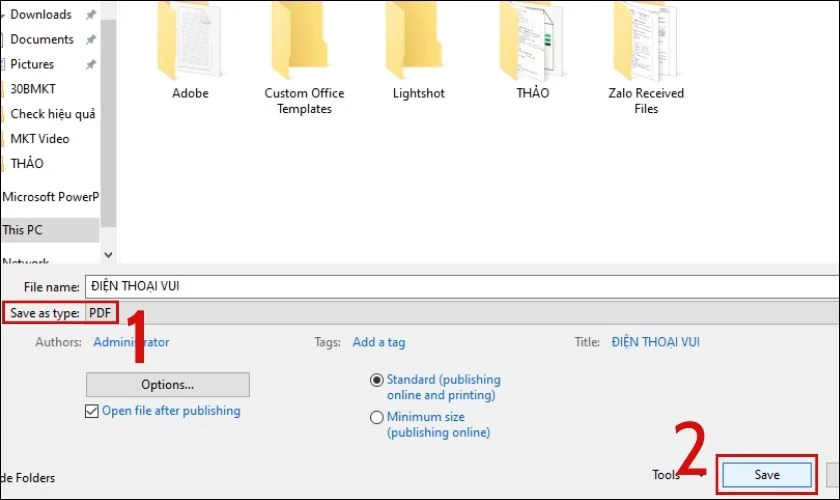Open the Zalo Received Files folder
This screenshot has width=840, height=500.
tap(646, 59)
